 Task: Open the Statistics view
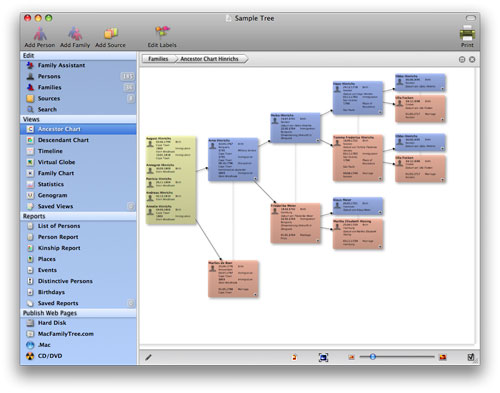[78, 184]
